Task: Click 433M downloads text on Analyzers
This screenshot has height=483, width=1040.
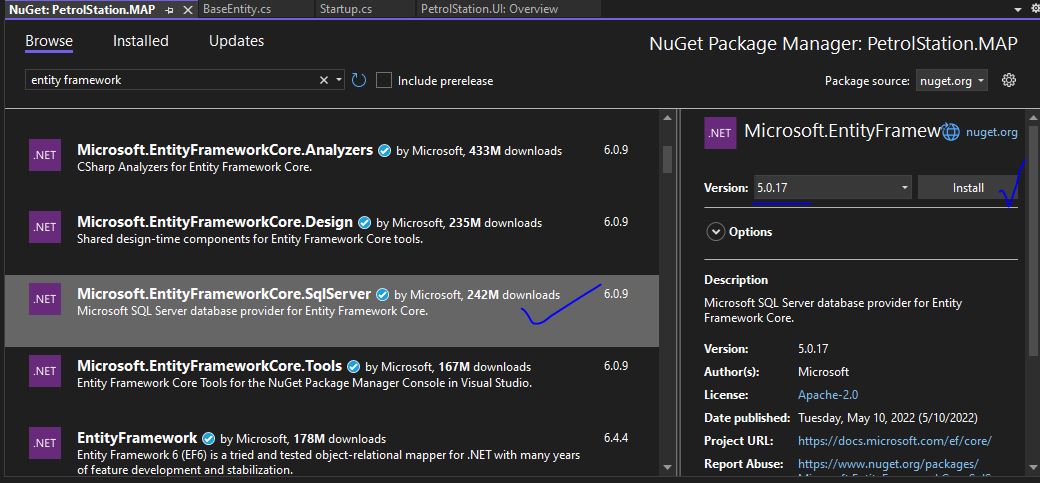Action: (515, 151)
